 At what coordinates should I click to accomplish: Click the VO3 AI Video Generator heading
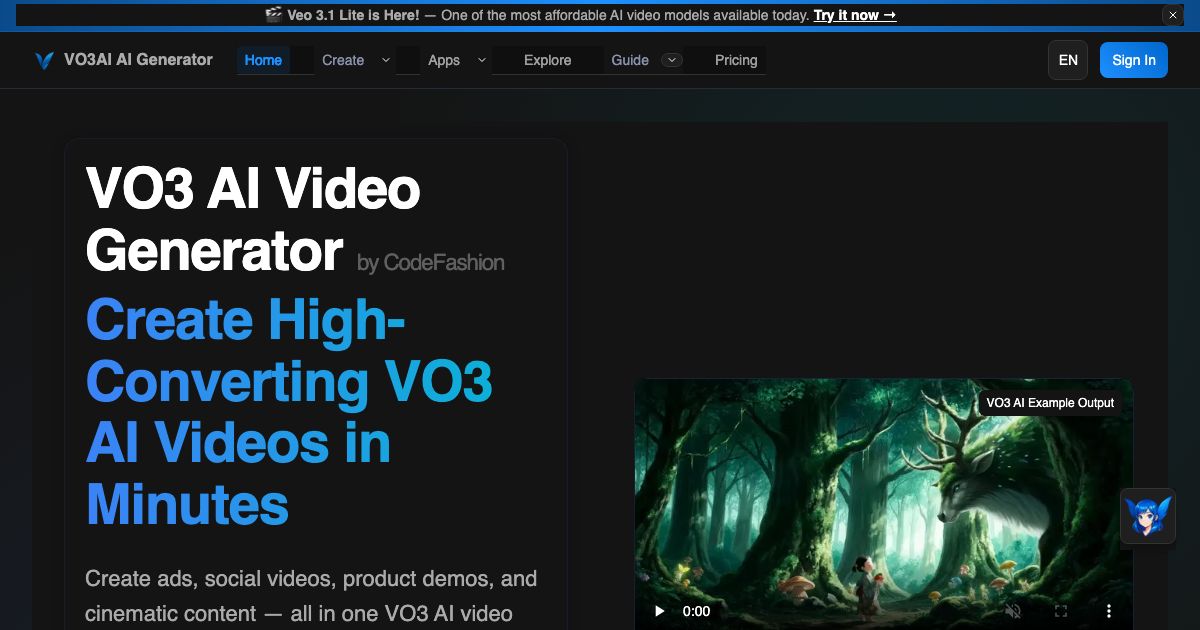[x=253, y=220]
